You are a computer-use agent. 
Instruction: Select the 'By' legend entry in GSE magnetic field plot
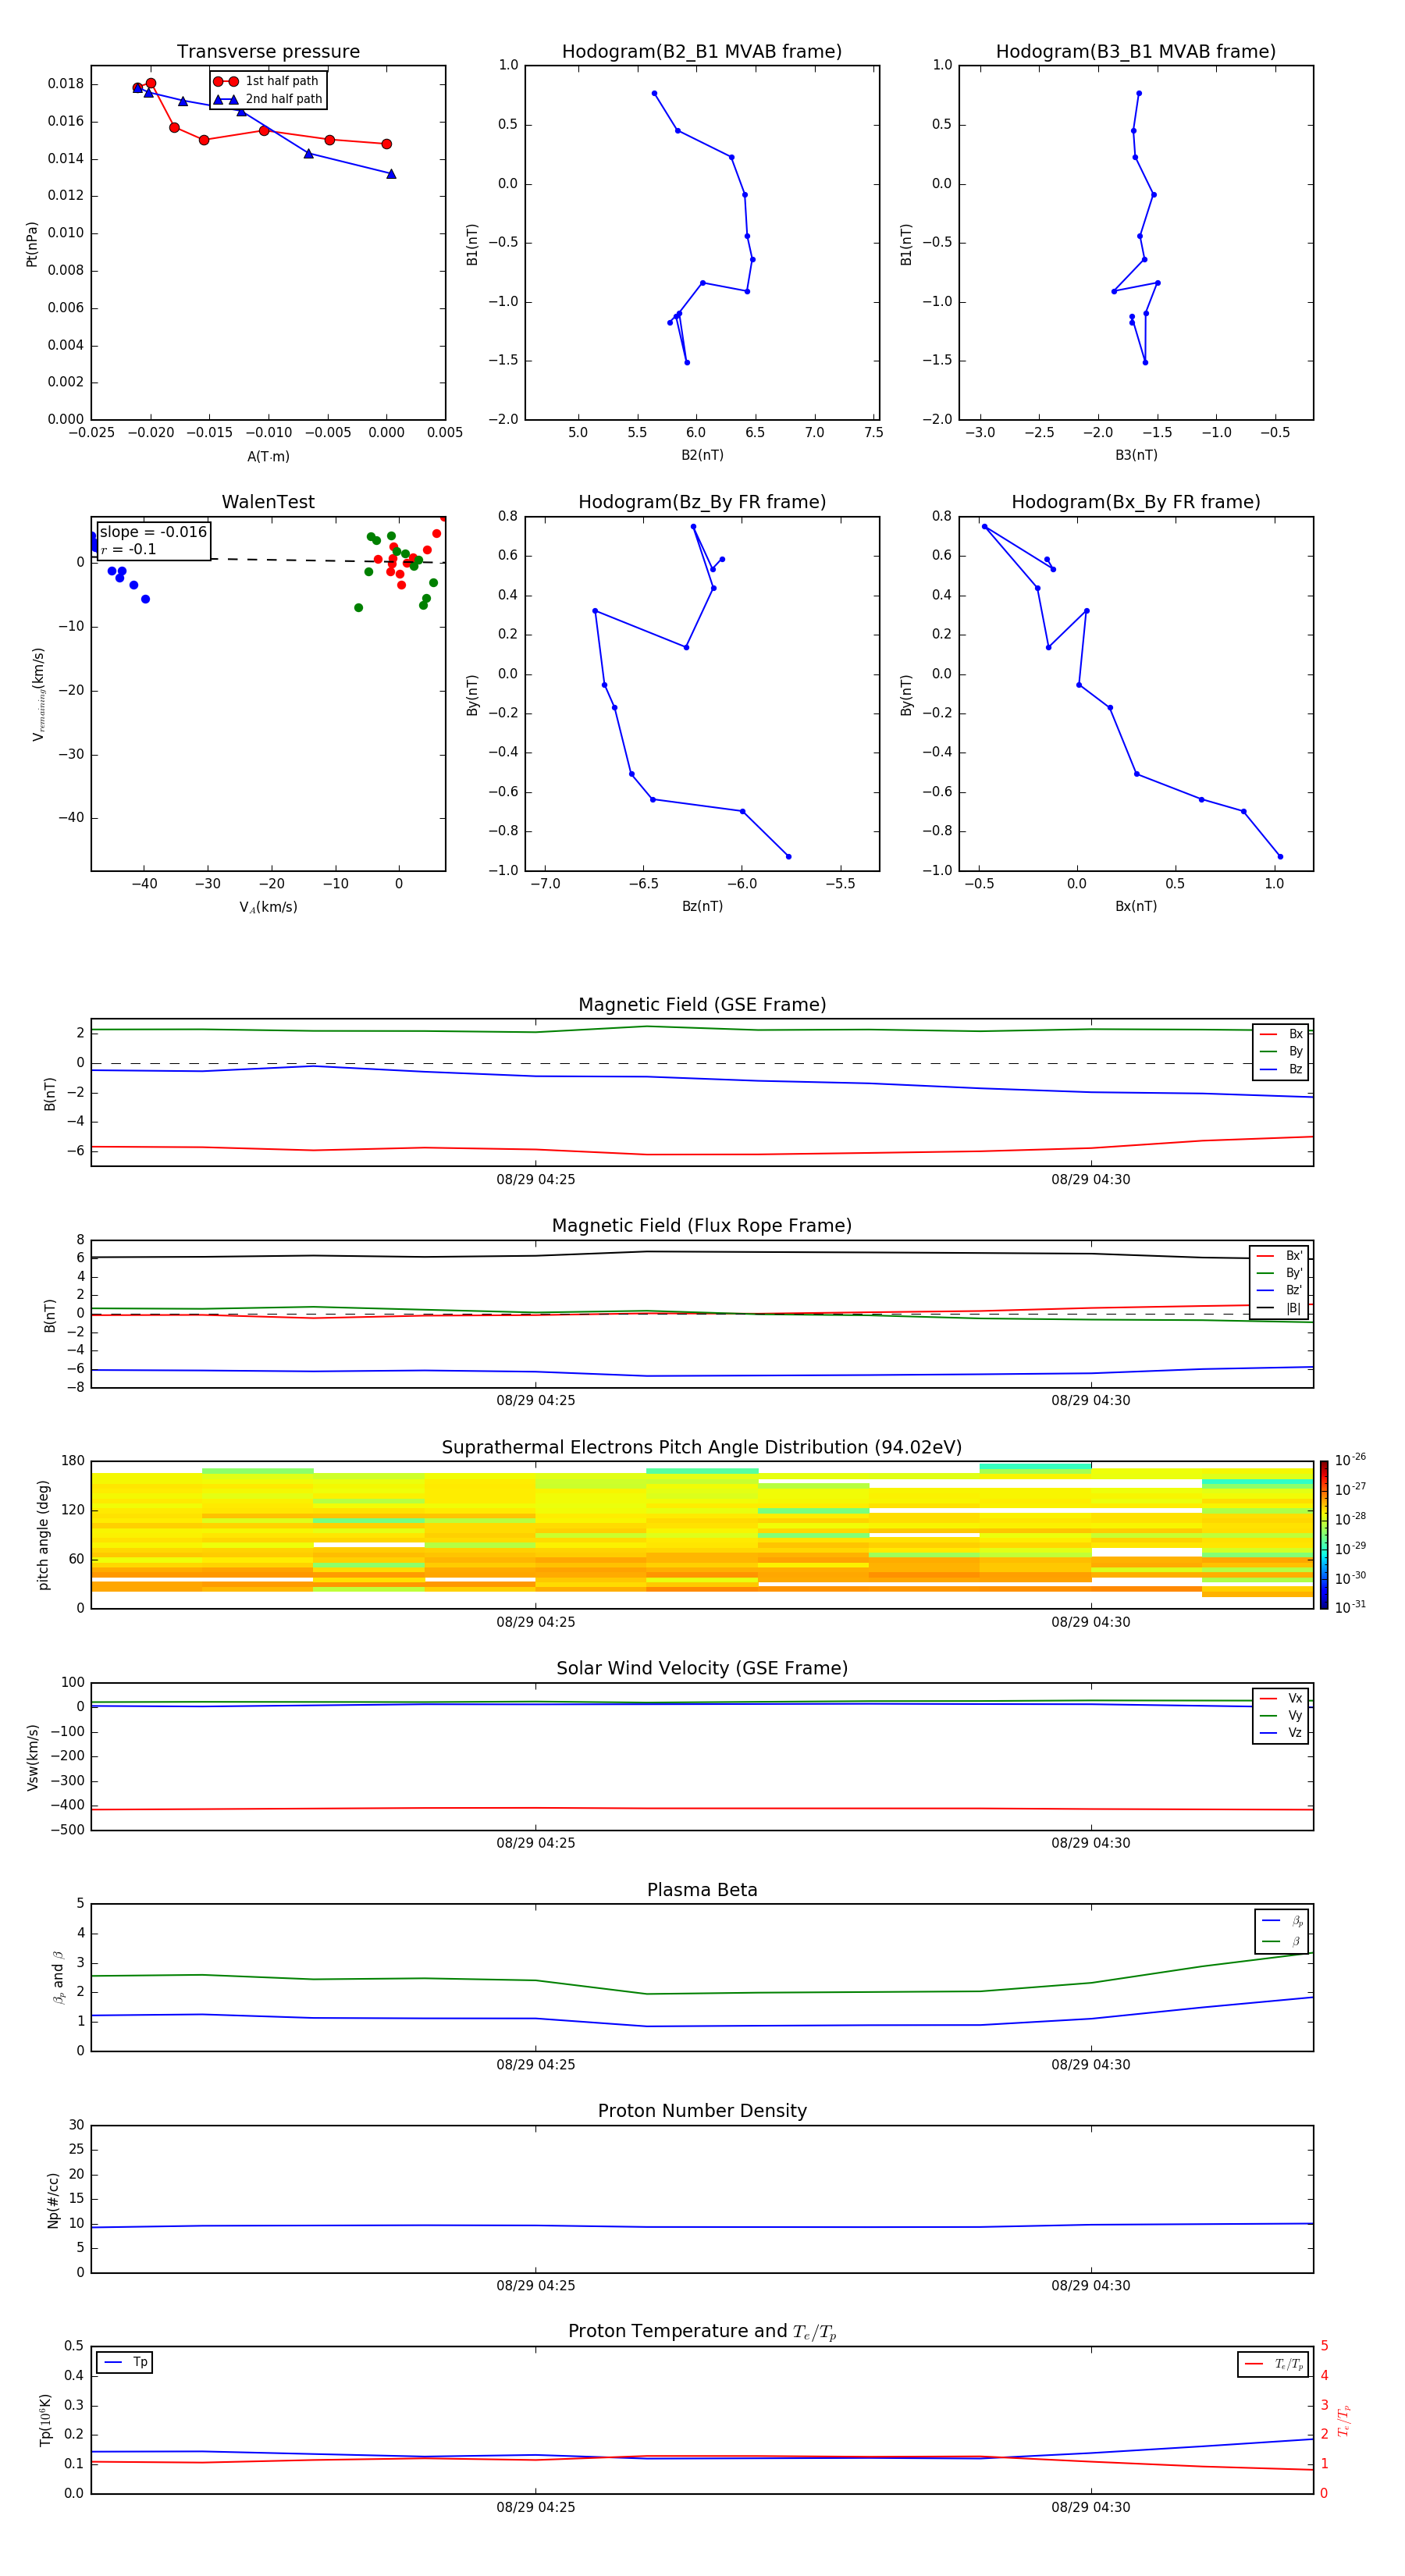(1281, 1051)
